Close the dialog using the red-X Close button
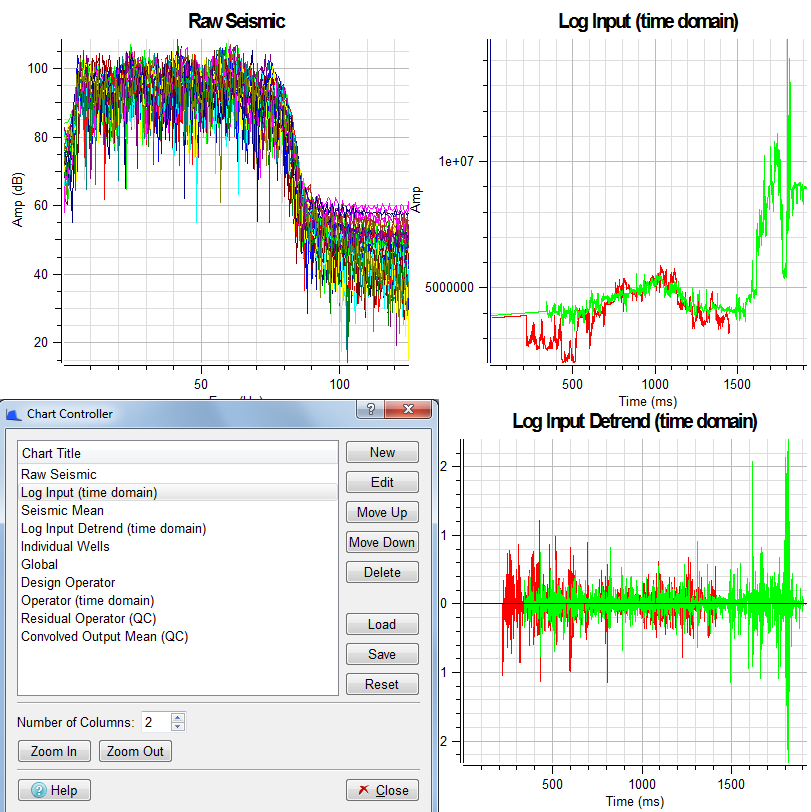 (x=382, y=790)
